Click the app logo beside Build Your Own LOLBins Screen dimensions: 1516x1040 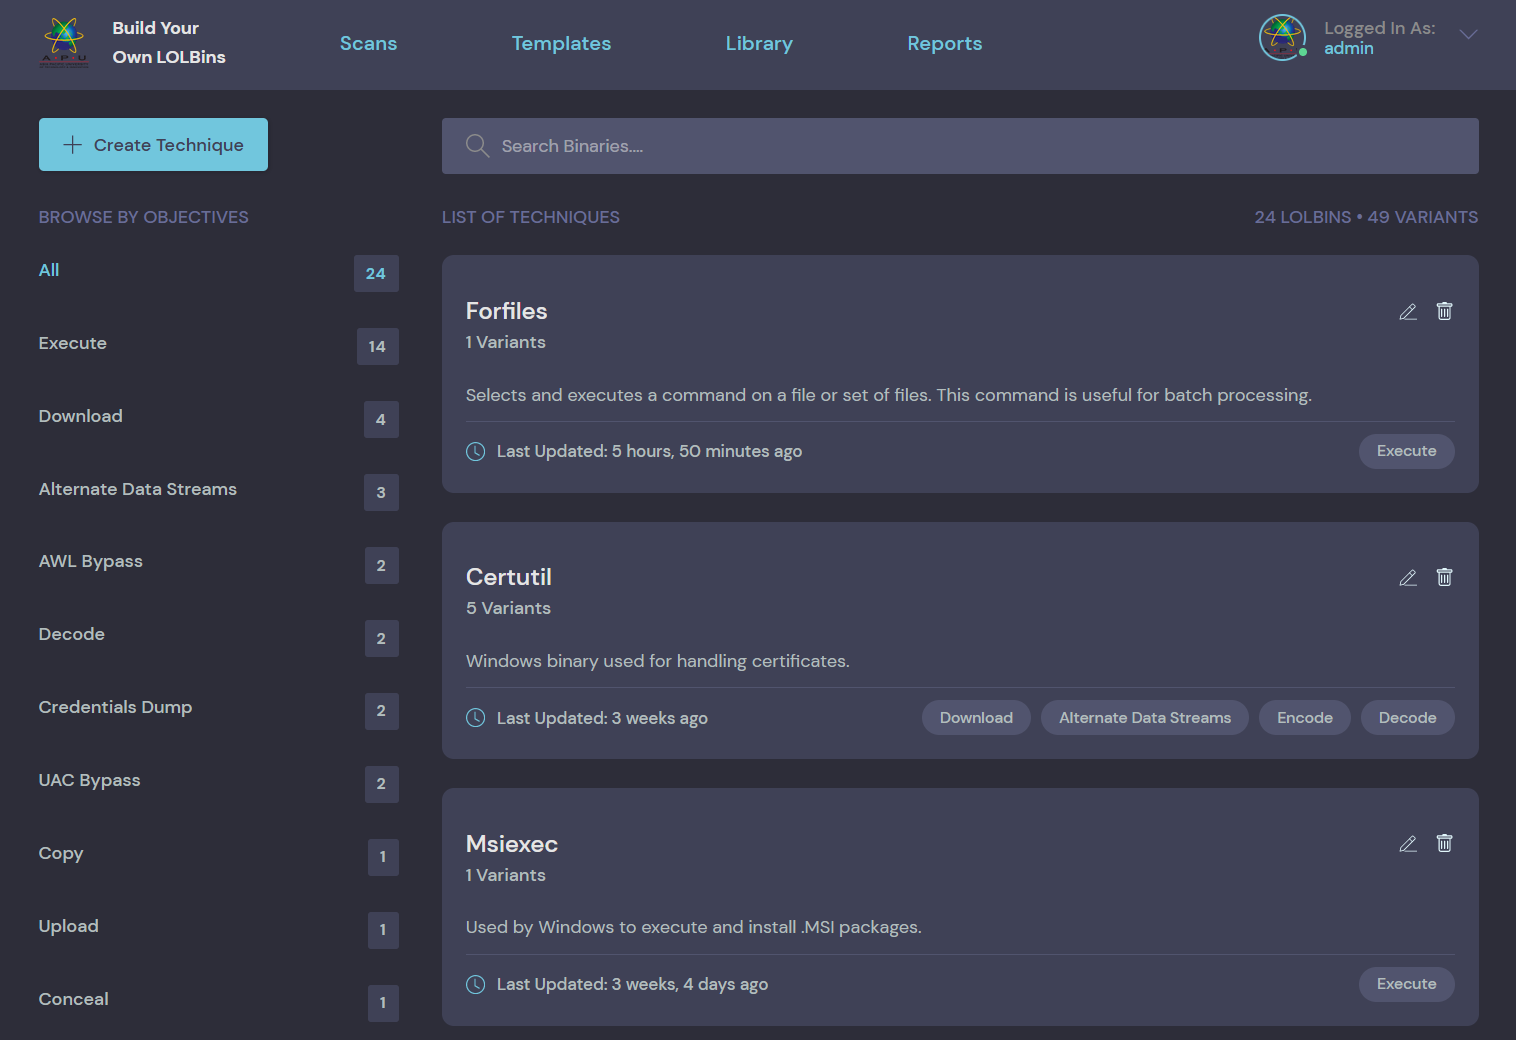click(x=64, y=43)
